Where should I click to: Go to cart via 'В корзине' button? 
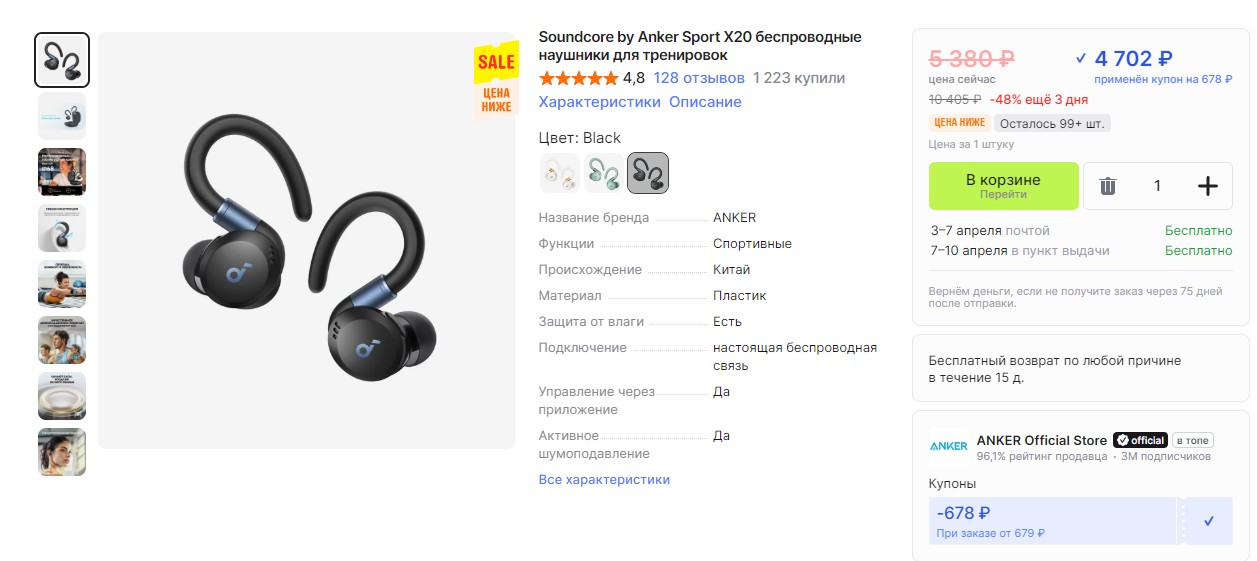(1003, 186)
